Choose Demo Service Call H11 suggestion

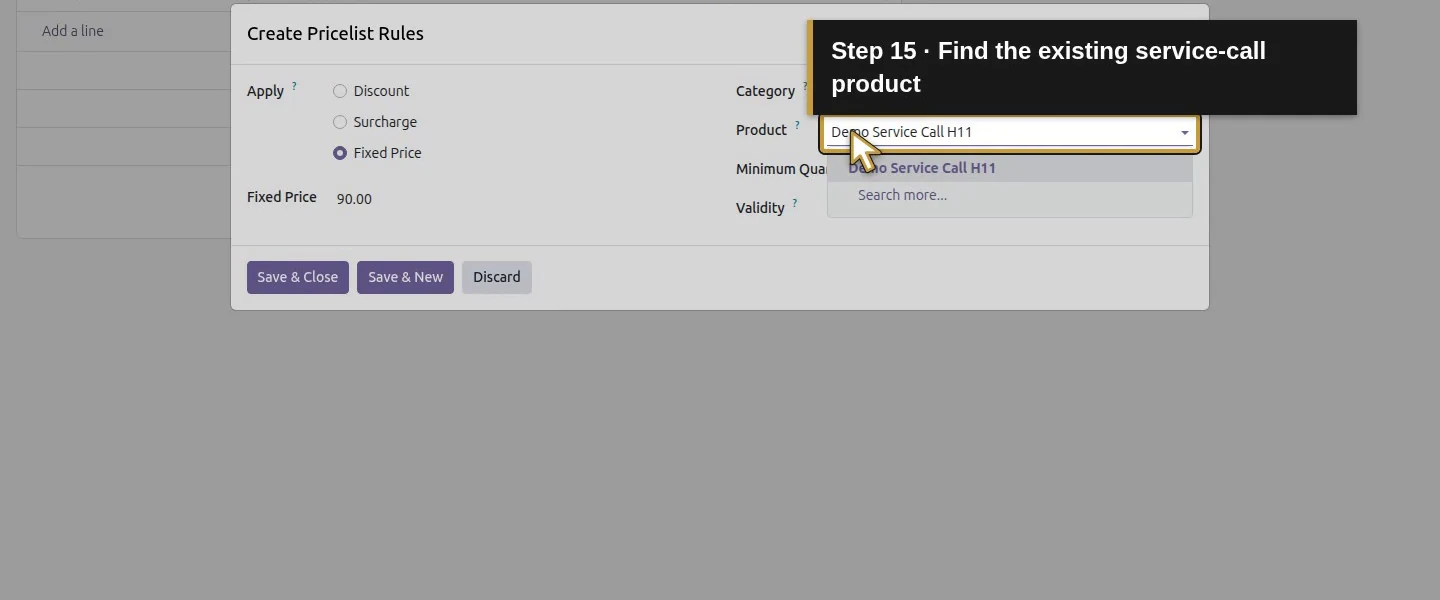[1010, 168]
